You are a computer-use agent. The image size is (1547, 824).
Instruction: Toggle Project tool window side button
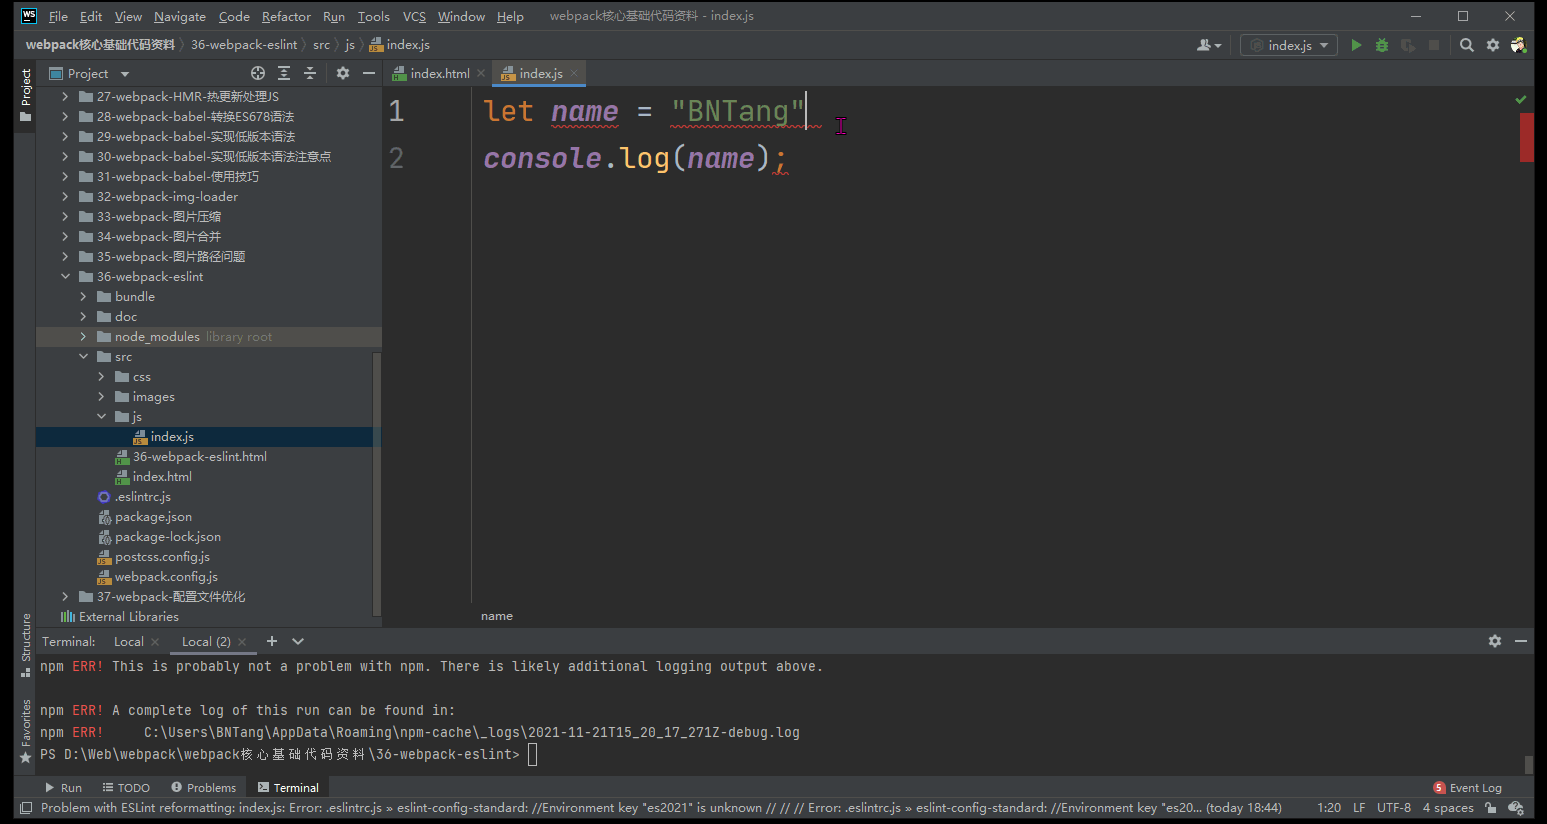[x=26, y=95]
